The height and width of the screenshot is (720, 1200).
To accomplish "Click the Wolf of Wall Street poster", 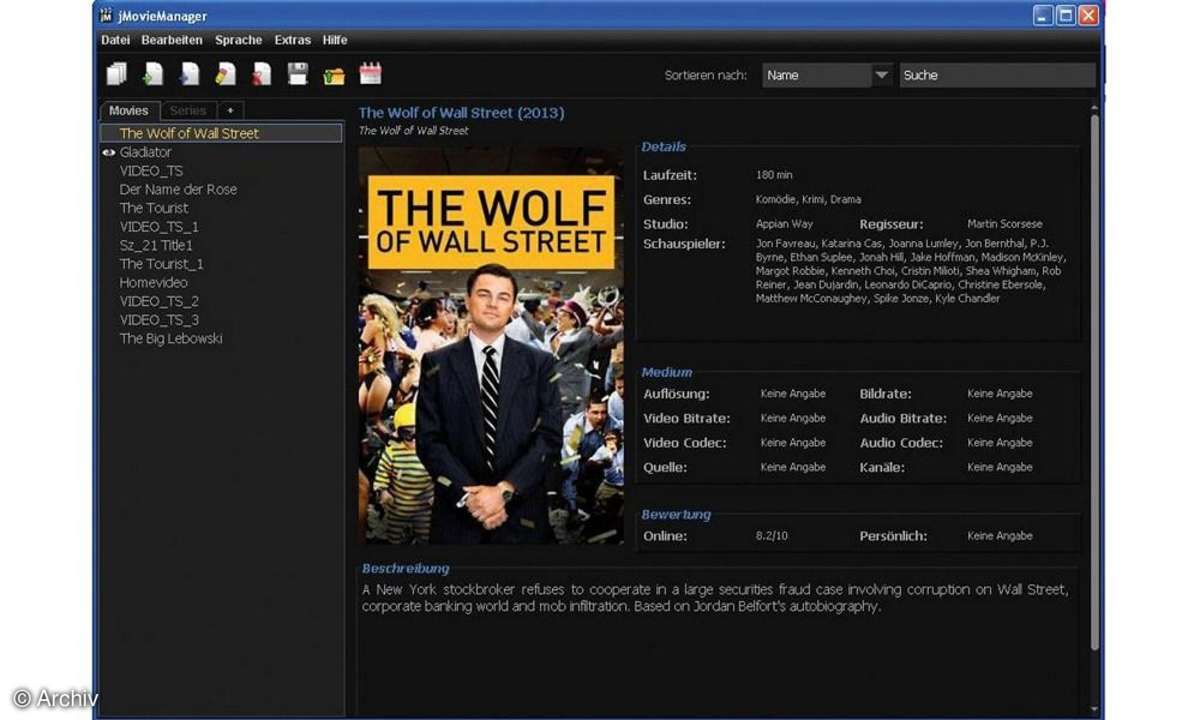I will coord(490,346).
